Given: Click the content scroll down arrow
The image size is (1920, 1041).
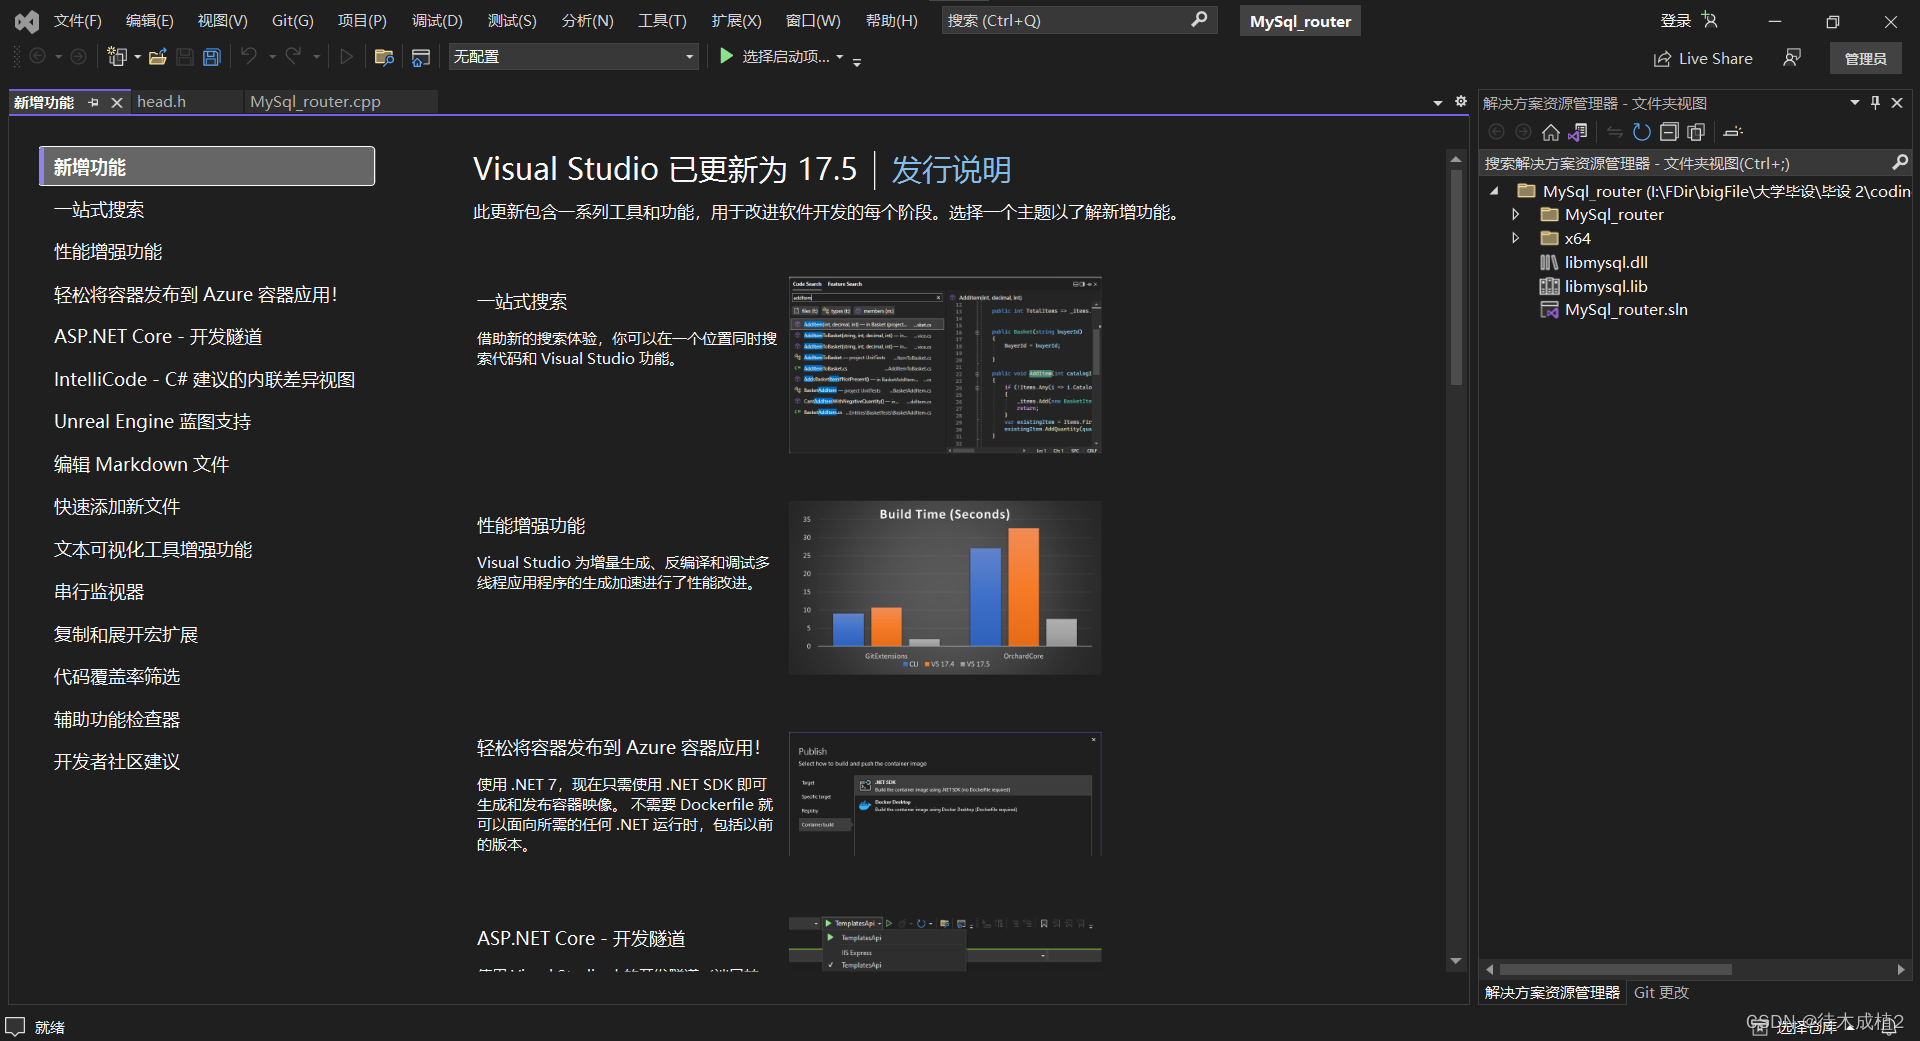Looking at the screenshot, I should coord(1456,961).
